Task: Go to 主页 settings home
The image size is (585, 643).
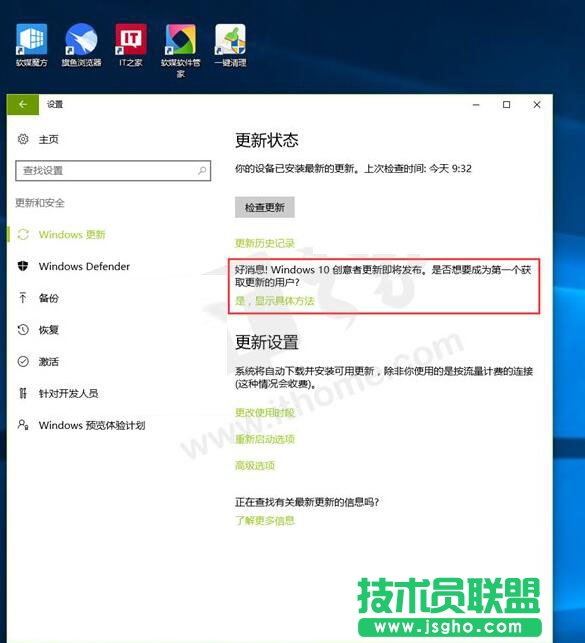Action: [x=48, y=139]
